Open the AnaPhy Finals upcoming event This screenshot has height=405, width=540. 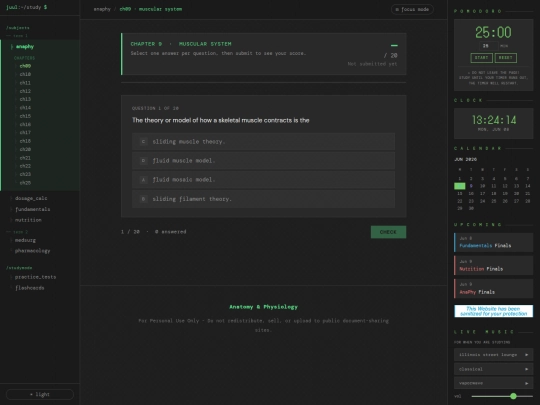tap(494, 289)
